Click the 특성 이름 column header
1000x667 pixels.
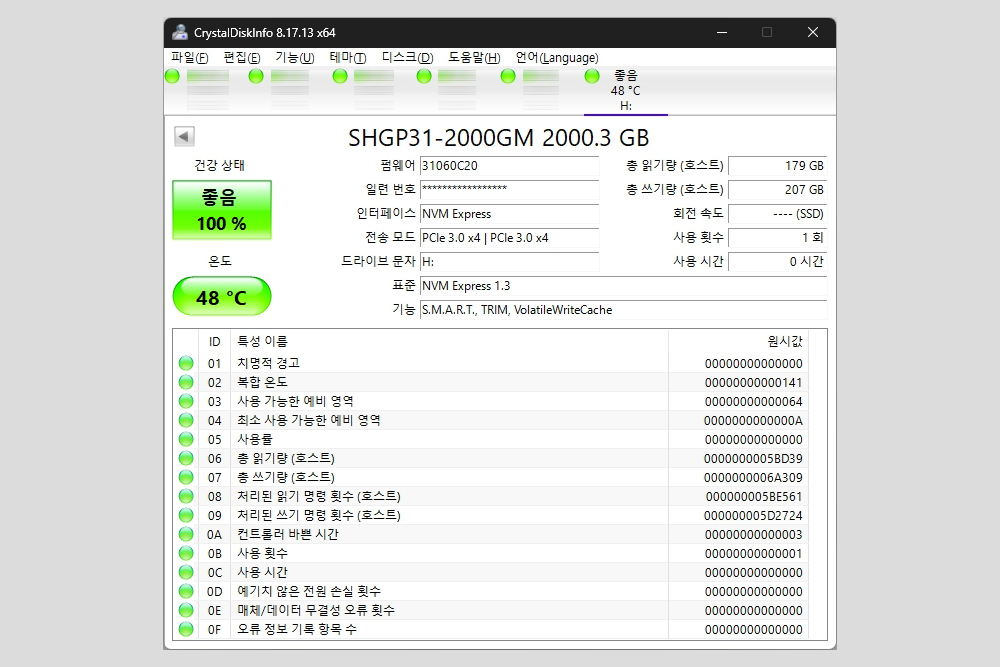coord(449,342)
